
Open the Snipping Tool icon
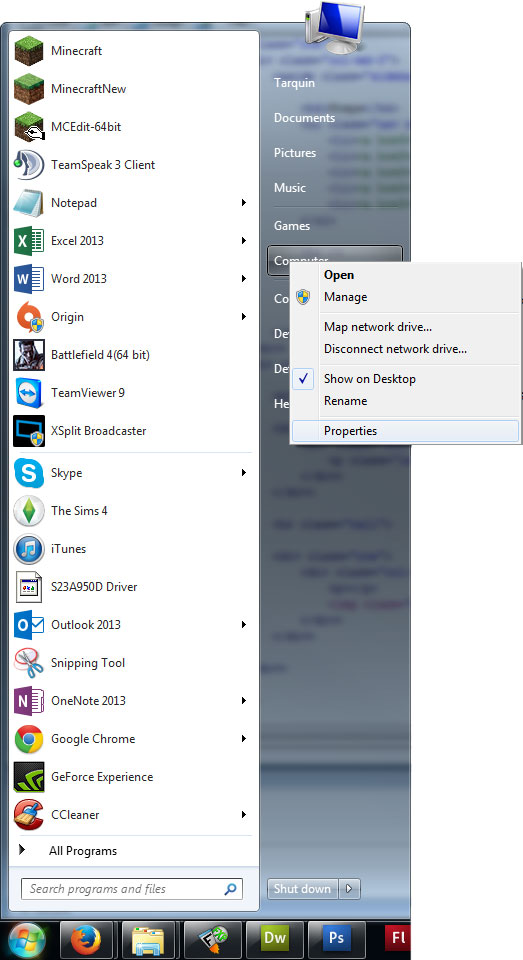coord(29,662)
